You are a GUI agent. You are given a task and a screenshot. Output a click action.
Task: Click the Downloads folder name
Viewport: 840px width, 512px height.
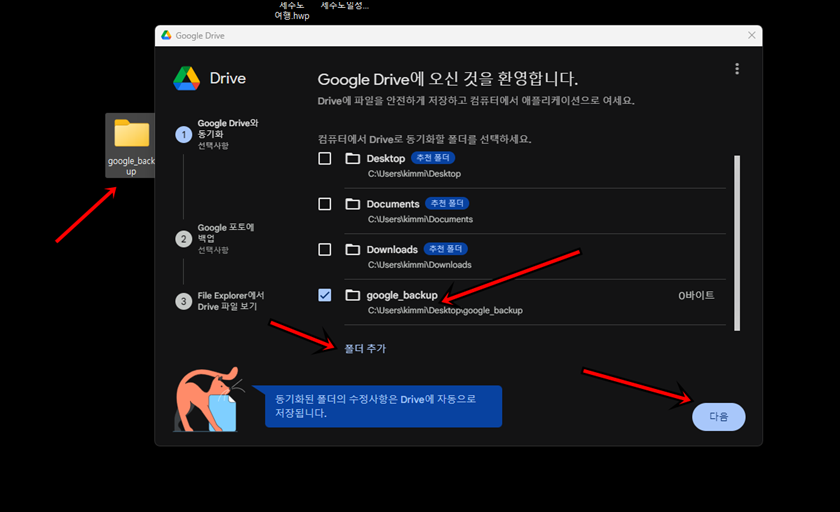392,250
